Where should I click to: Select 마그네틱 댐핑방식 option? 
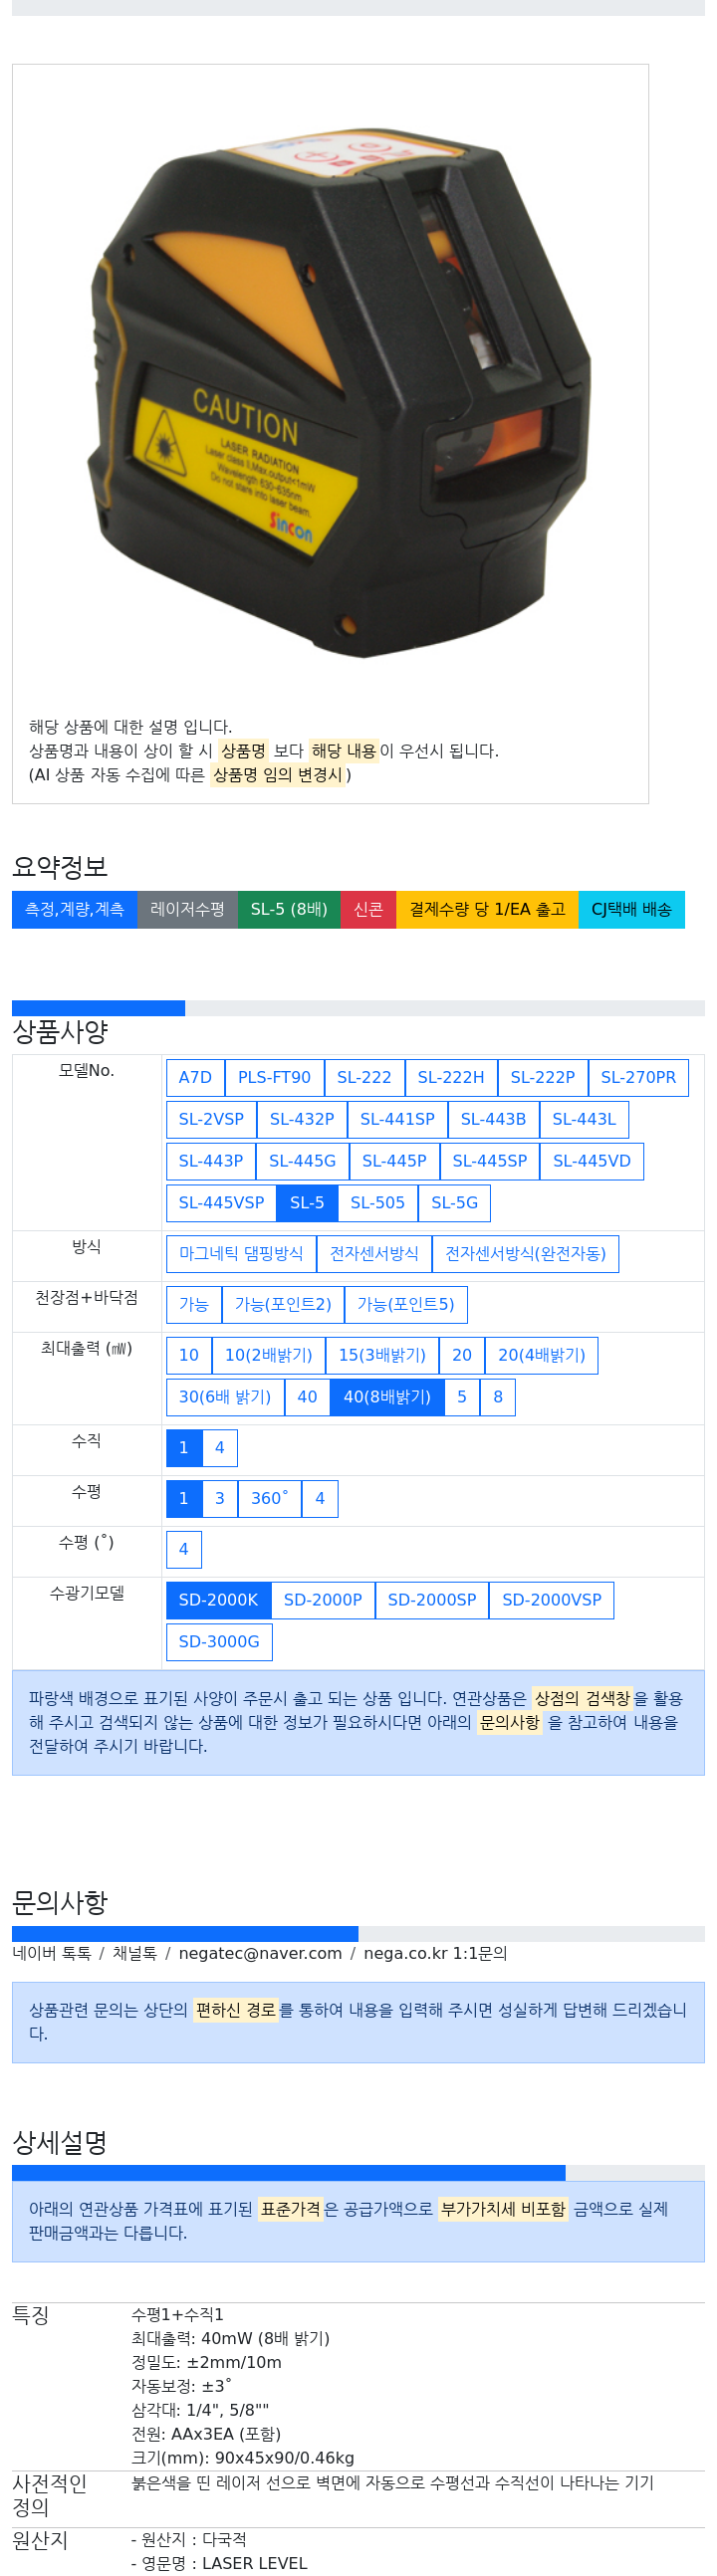(x=241, y=1255)
